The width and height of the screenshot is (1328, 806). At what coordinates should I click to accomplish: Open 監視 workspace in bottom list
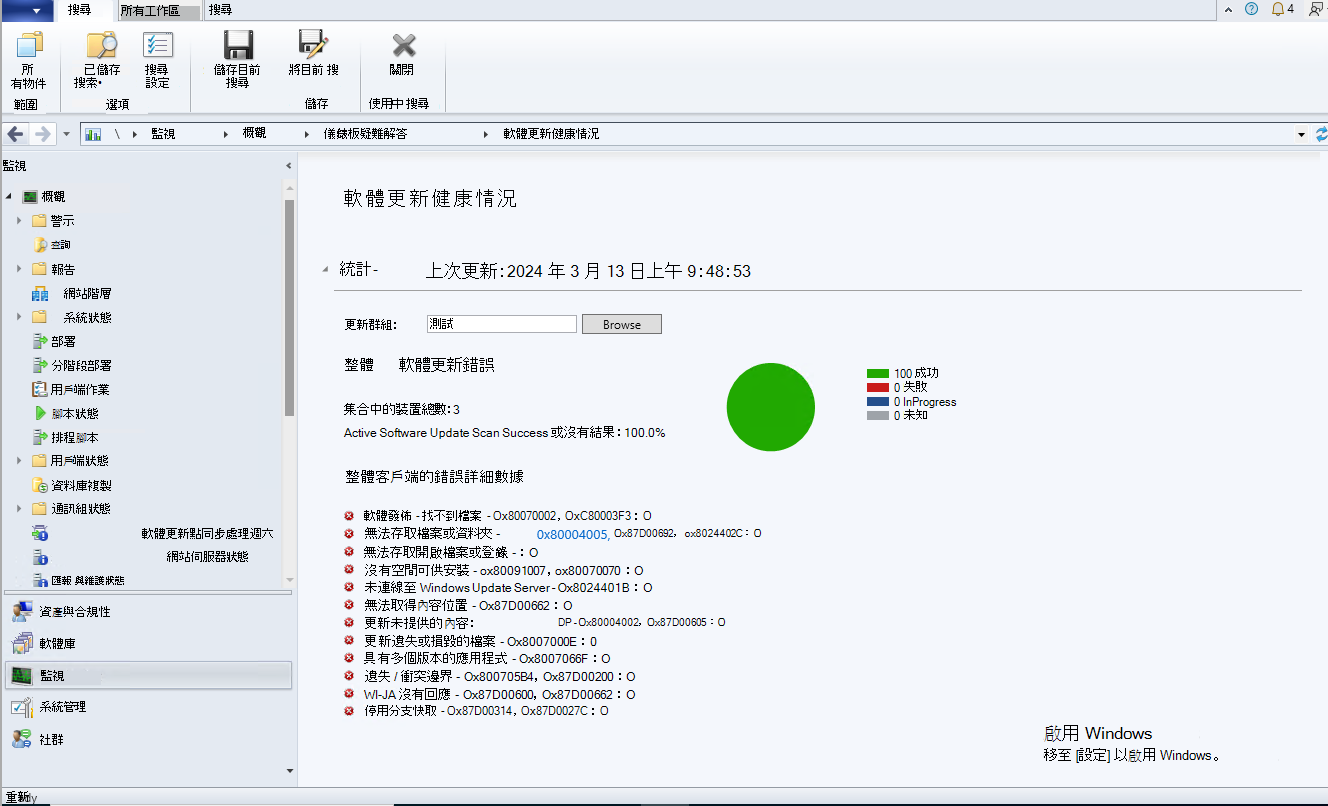click(x=148, y=675)
